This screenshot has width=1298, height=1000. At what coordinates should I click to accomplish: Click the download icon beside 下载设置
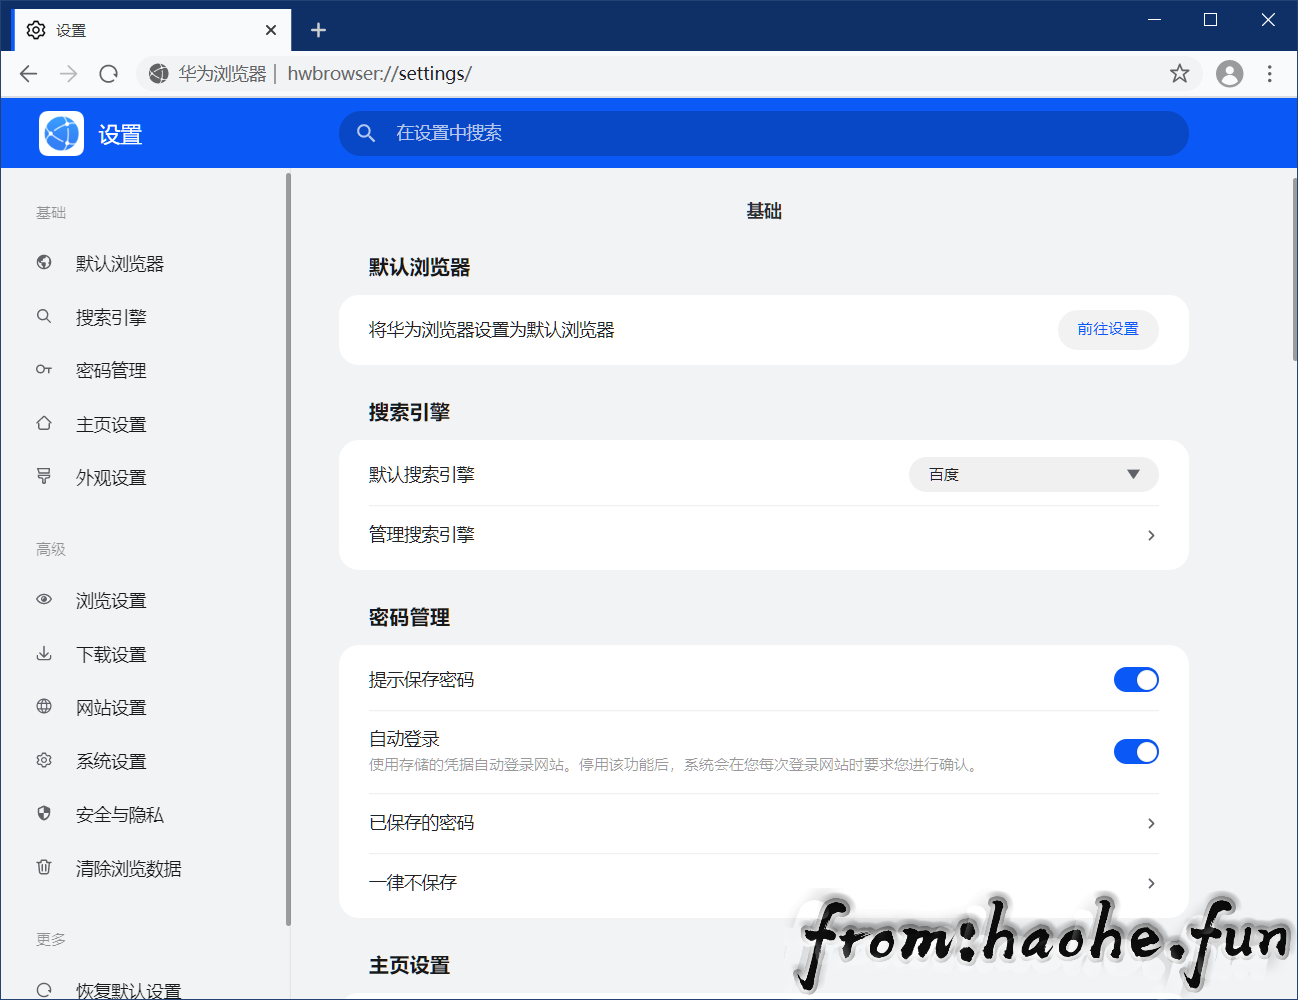click(44, 653)
